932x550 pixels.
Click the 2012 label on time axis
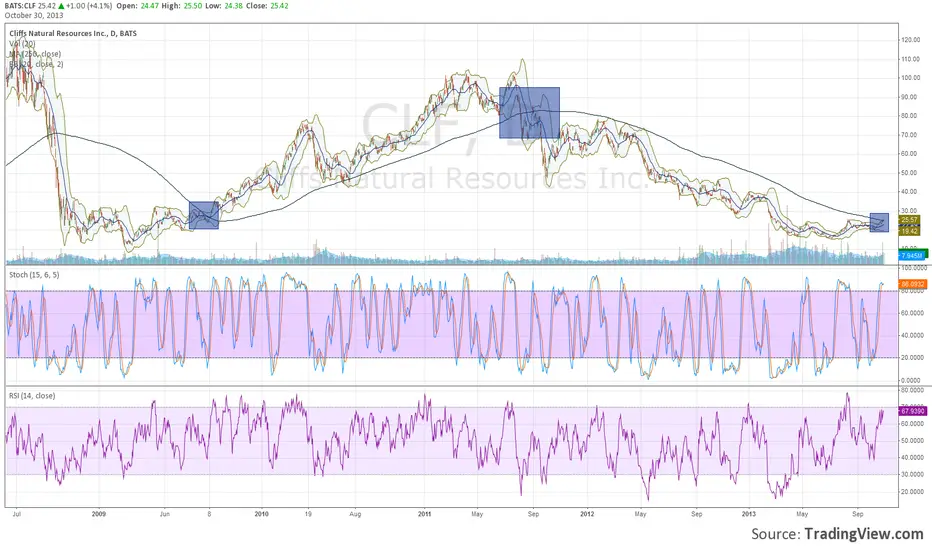point(587,514)
